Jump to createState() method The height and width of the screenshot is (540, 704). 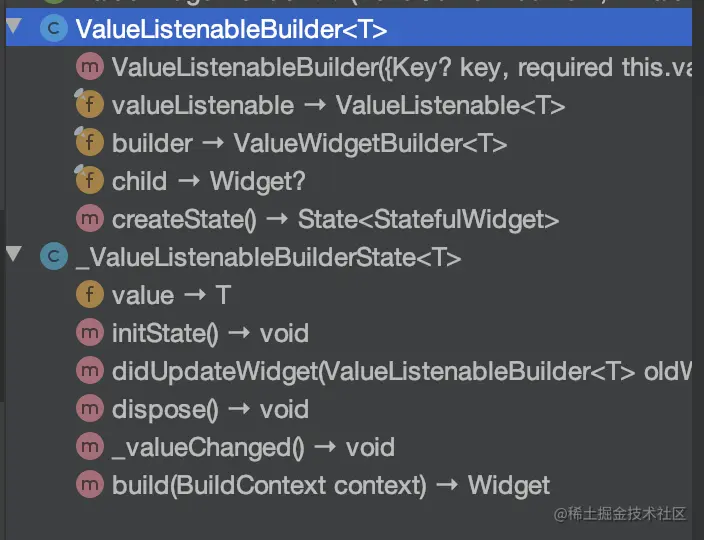point(335,219)
